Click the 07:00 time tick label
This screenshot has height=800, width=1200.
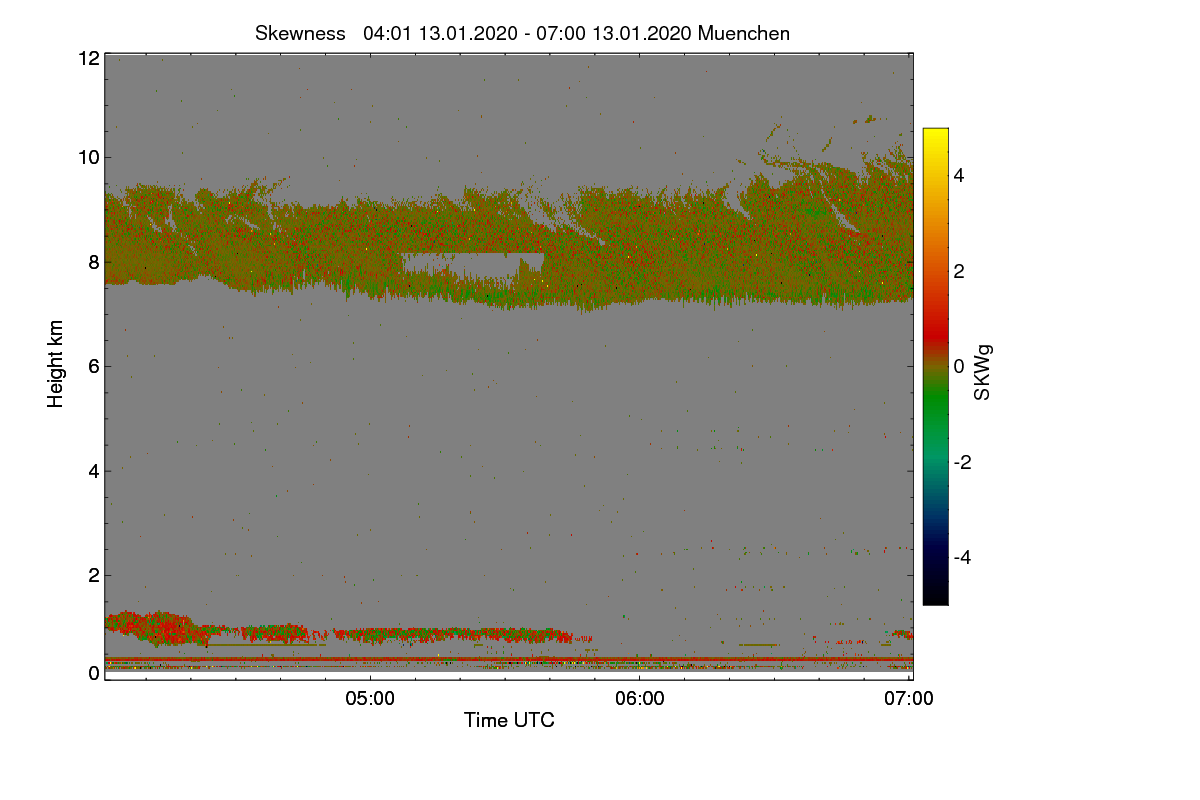pos(910,699)
